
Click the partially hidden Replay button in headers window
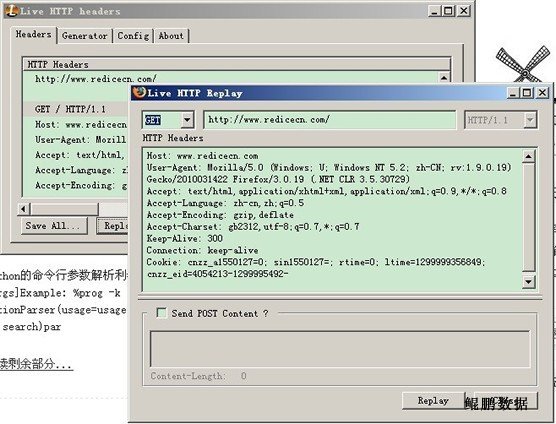tap(112, 226)
